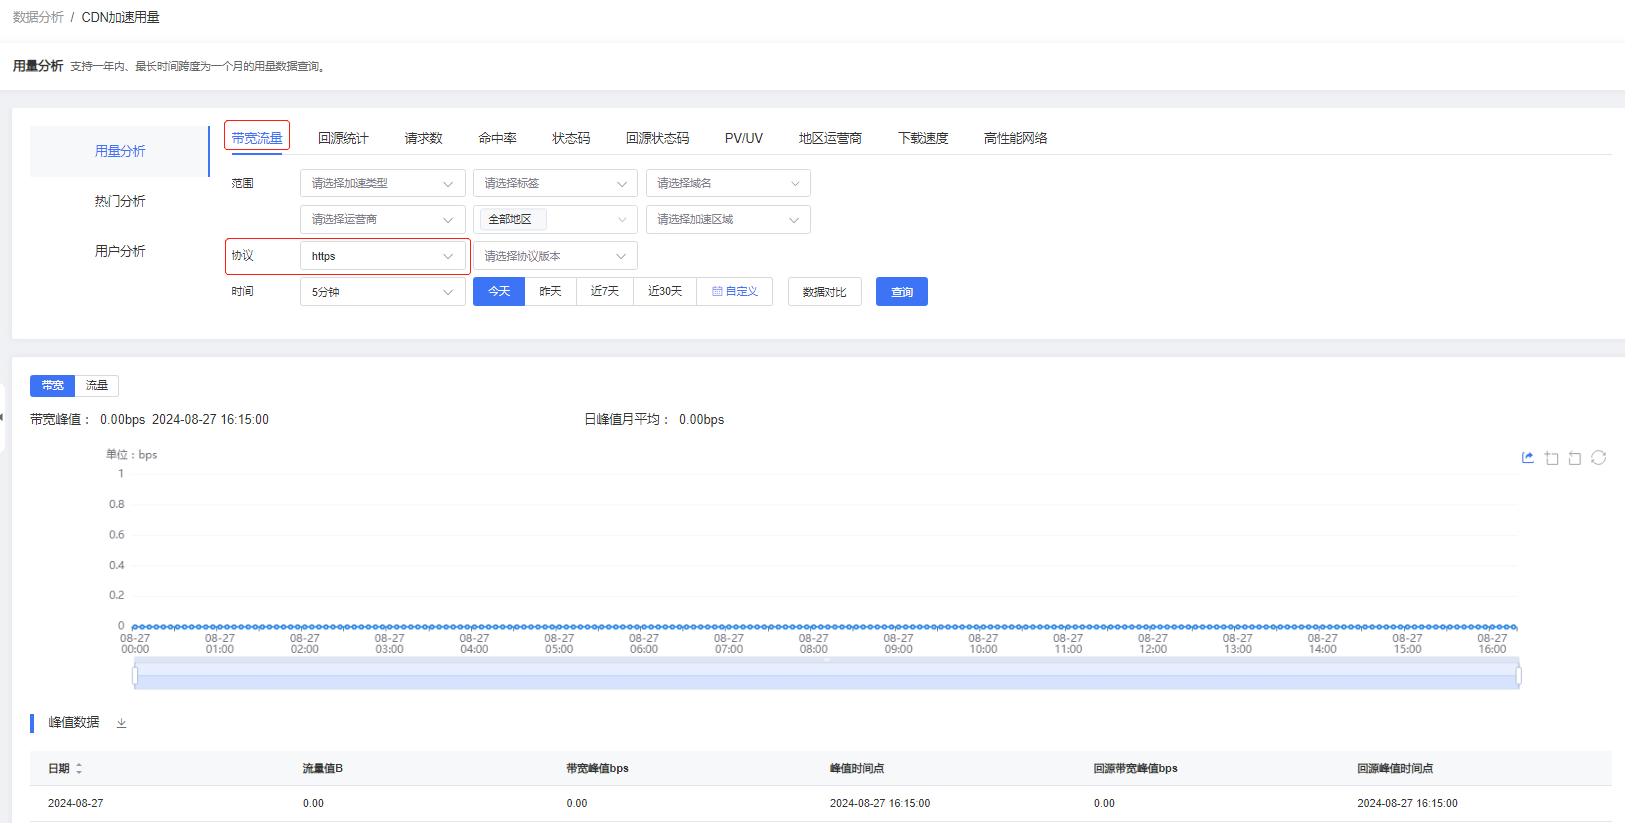Click the 数据对比 button
The height and width of the screenshot is (823, 1625).
(824, 292)
